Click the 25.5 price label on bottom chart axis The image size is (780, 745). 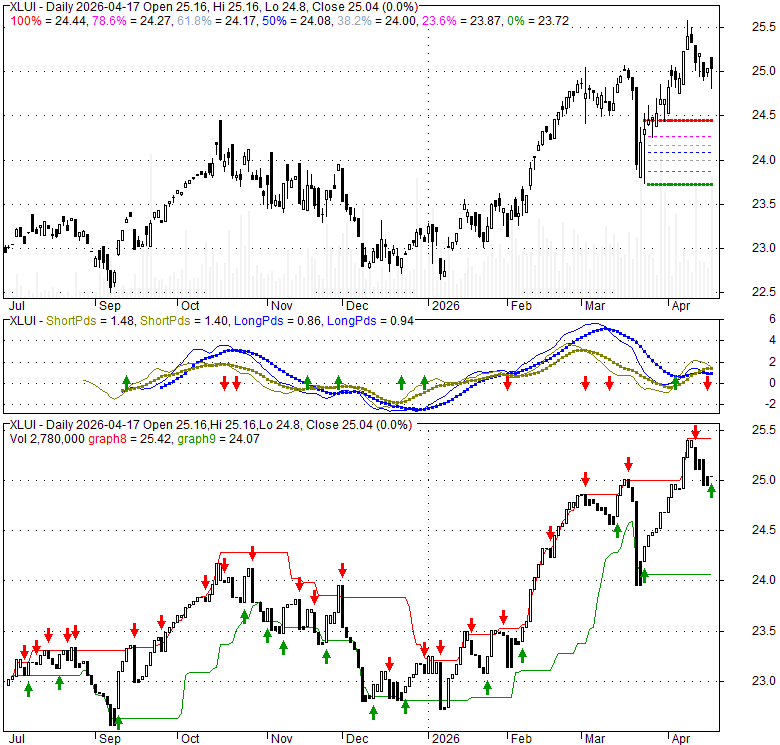763,430
